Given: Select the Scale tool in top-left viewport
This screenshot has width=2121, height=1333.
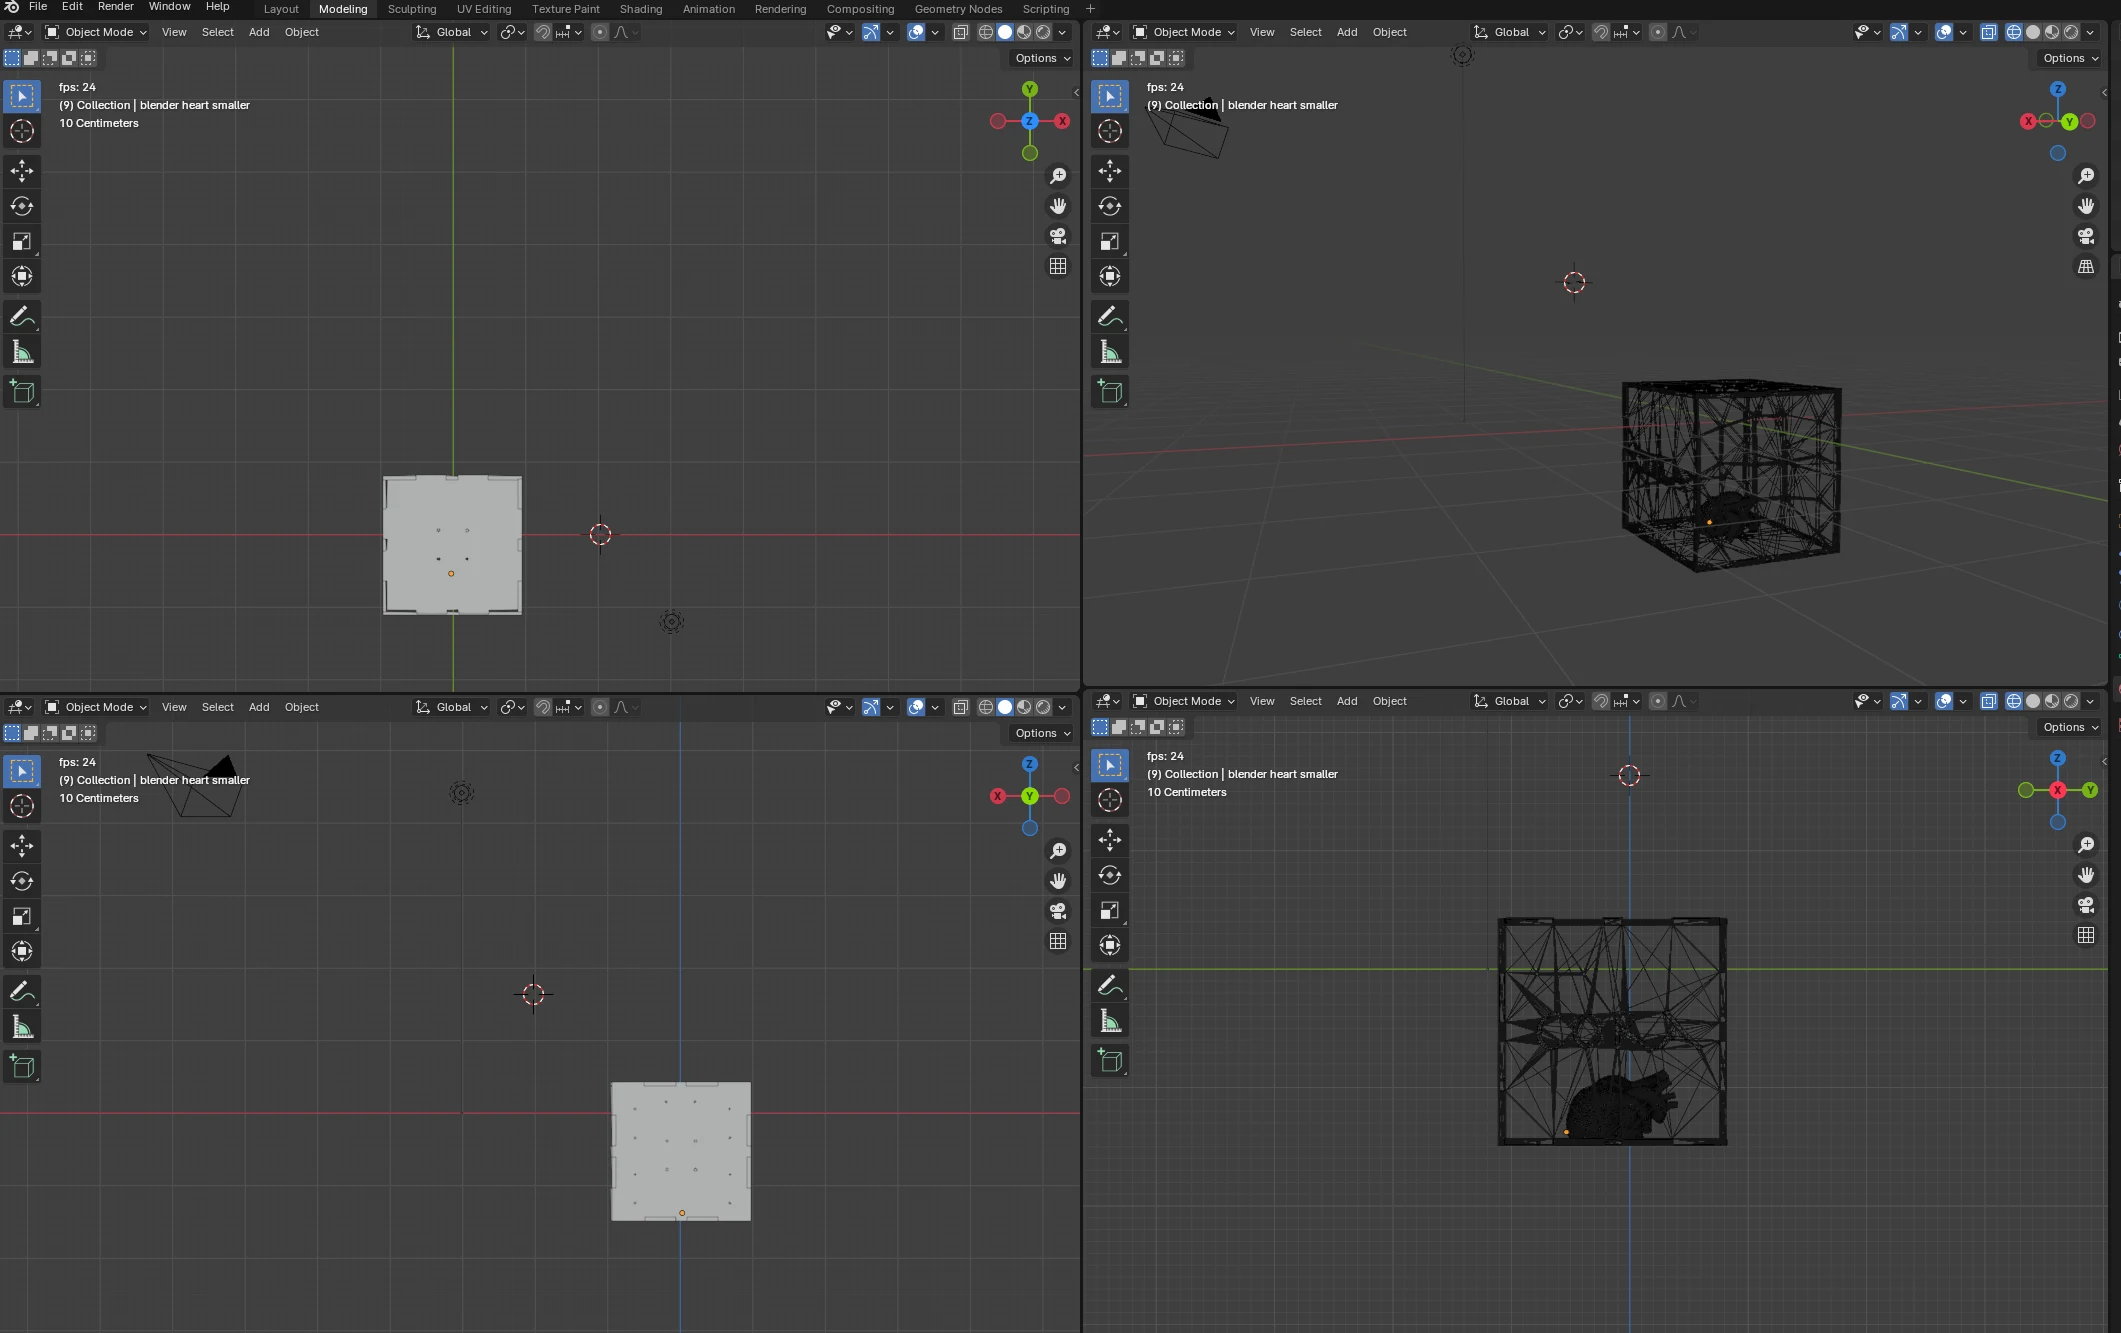Looking at the screenshot, I should click(22, 241).
